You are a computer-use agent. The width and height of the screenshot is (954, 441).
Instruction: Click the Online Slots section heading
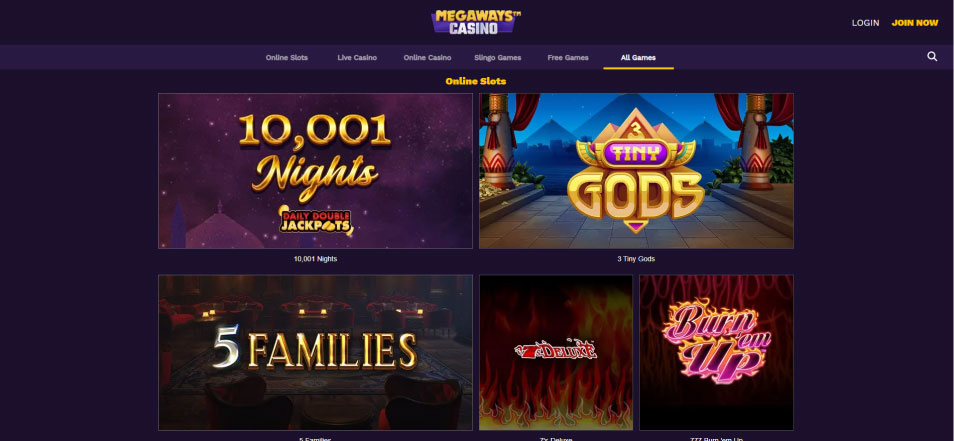point(476,81)
